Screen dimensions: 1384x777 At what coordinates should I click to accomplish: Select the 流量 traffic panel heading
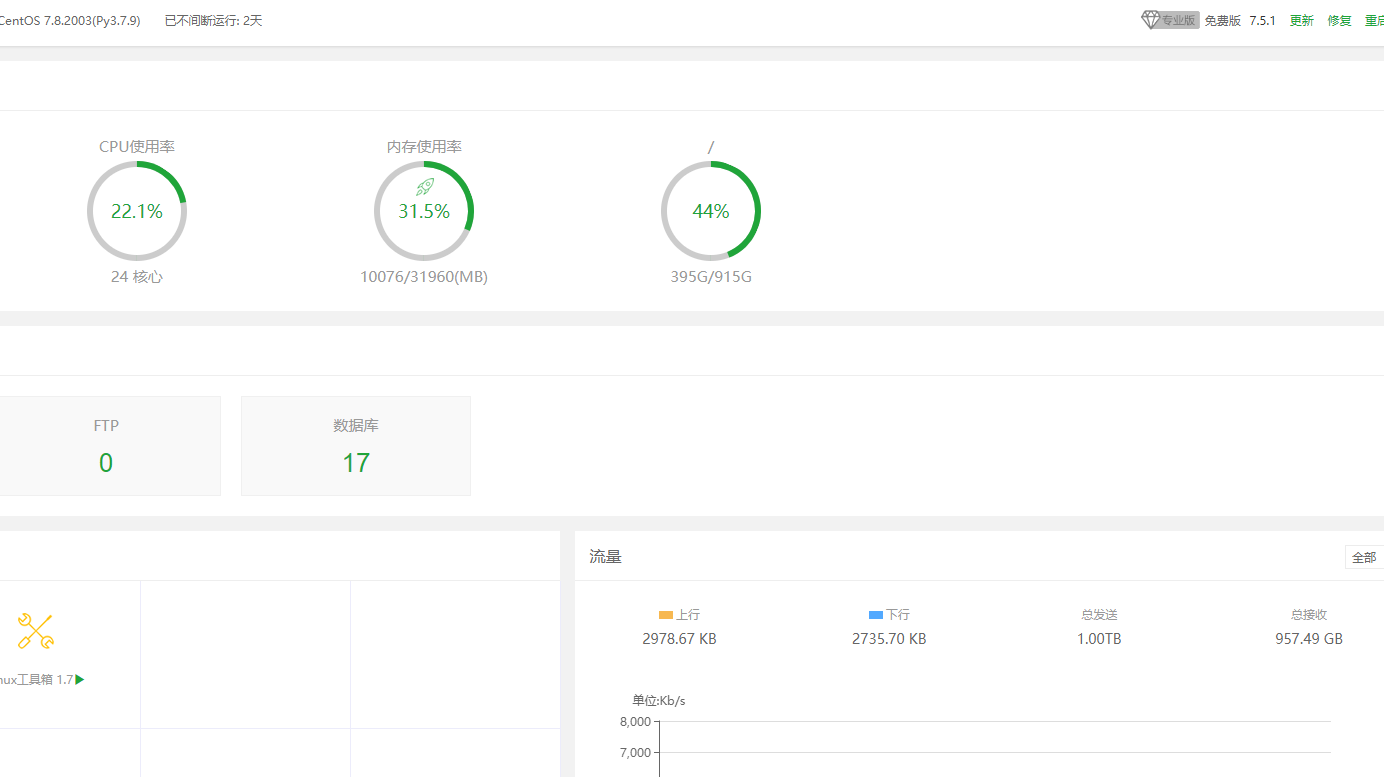pyautogui.click(x=605, y=557)
